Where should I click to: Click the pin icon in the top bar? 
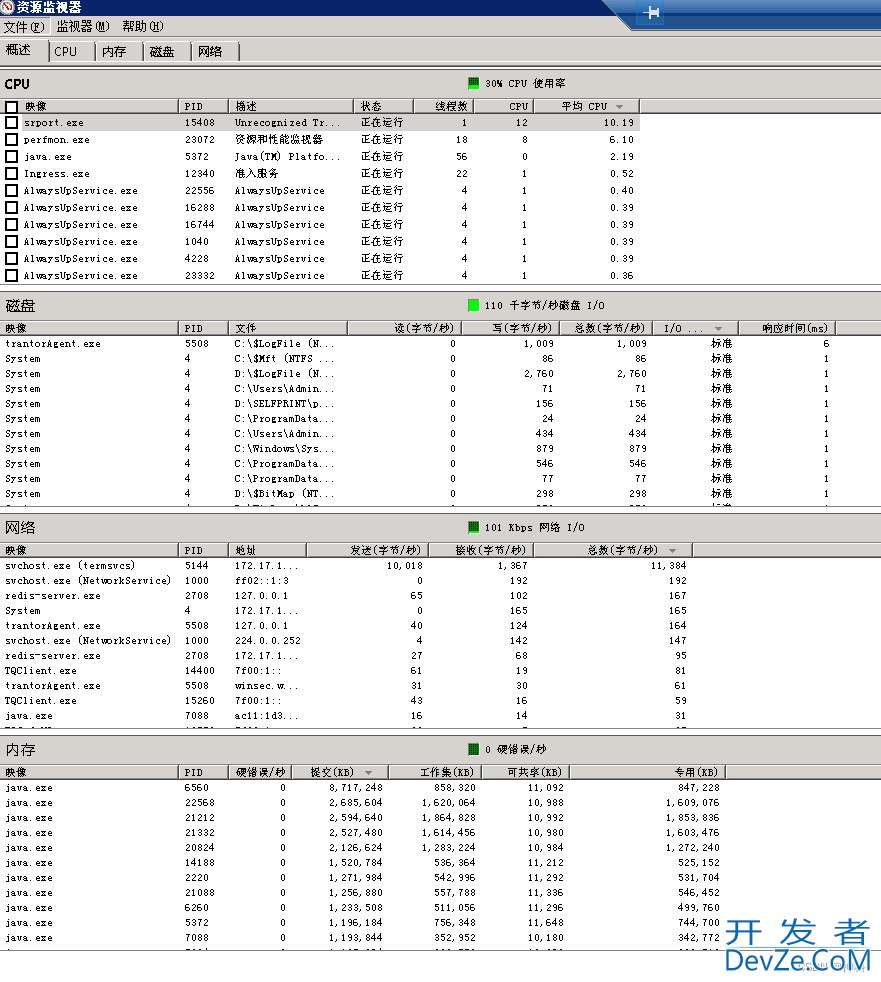[651, 13]
